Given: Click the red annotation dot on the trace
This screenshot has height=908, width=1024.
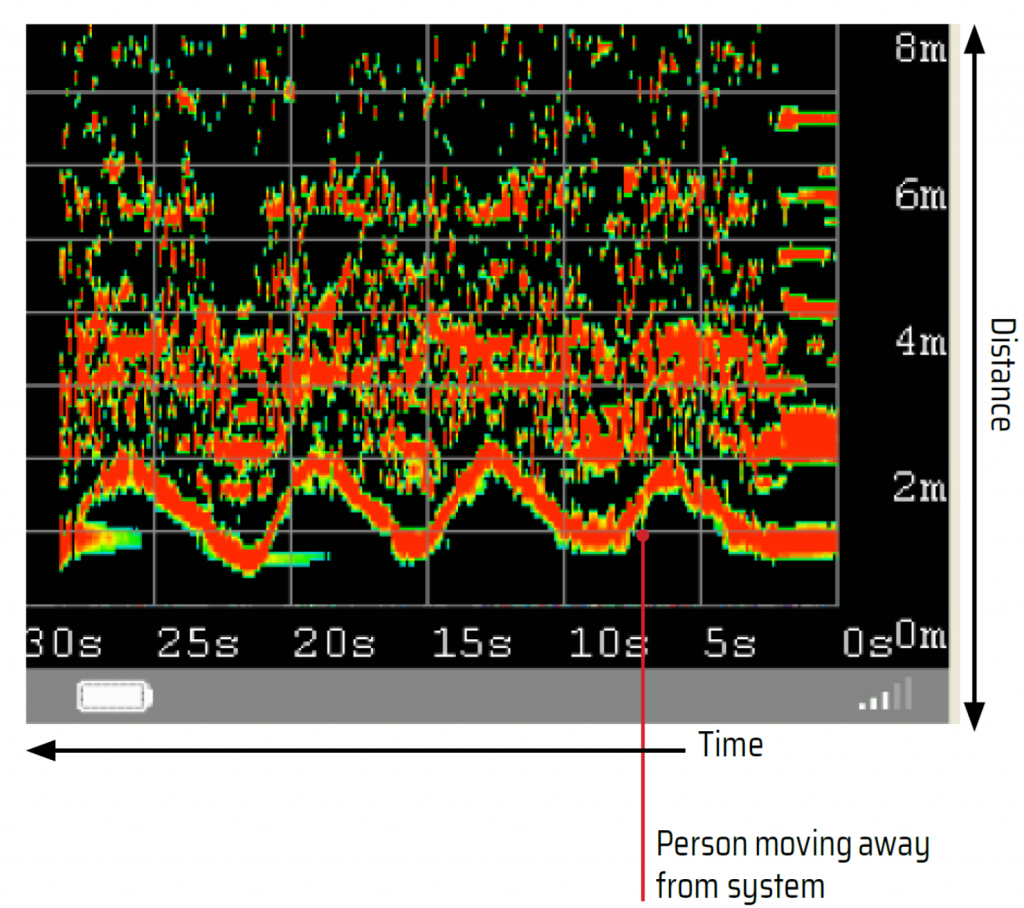Looking at the screenshot, I should [x=643, y=536].
